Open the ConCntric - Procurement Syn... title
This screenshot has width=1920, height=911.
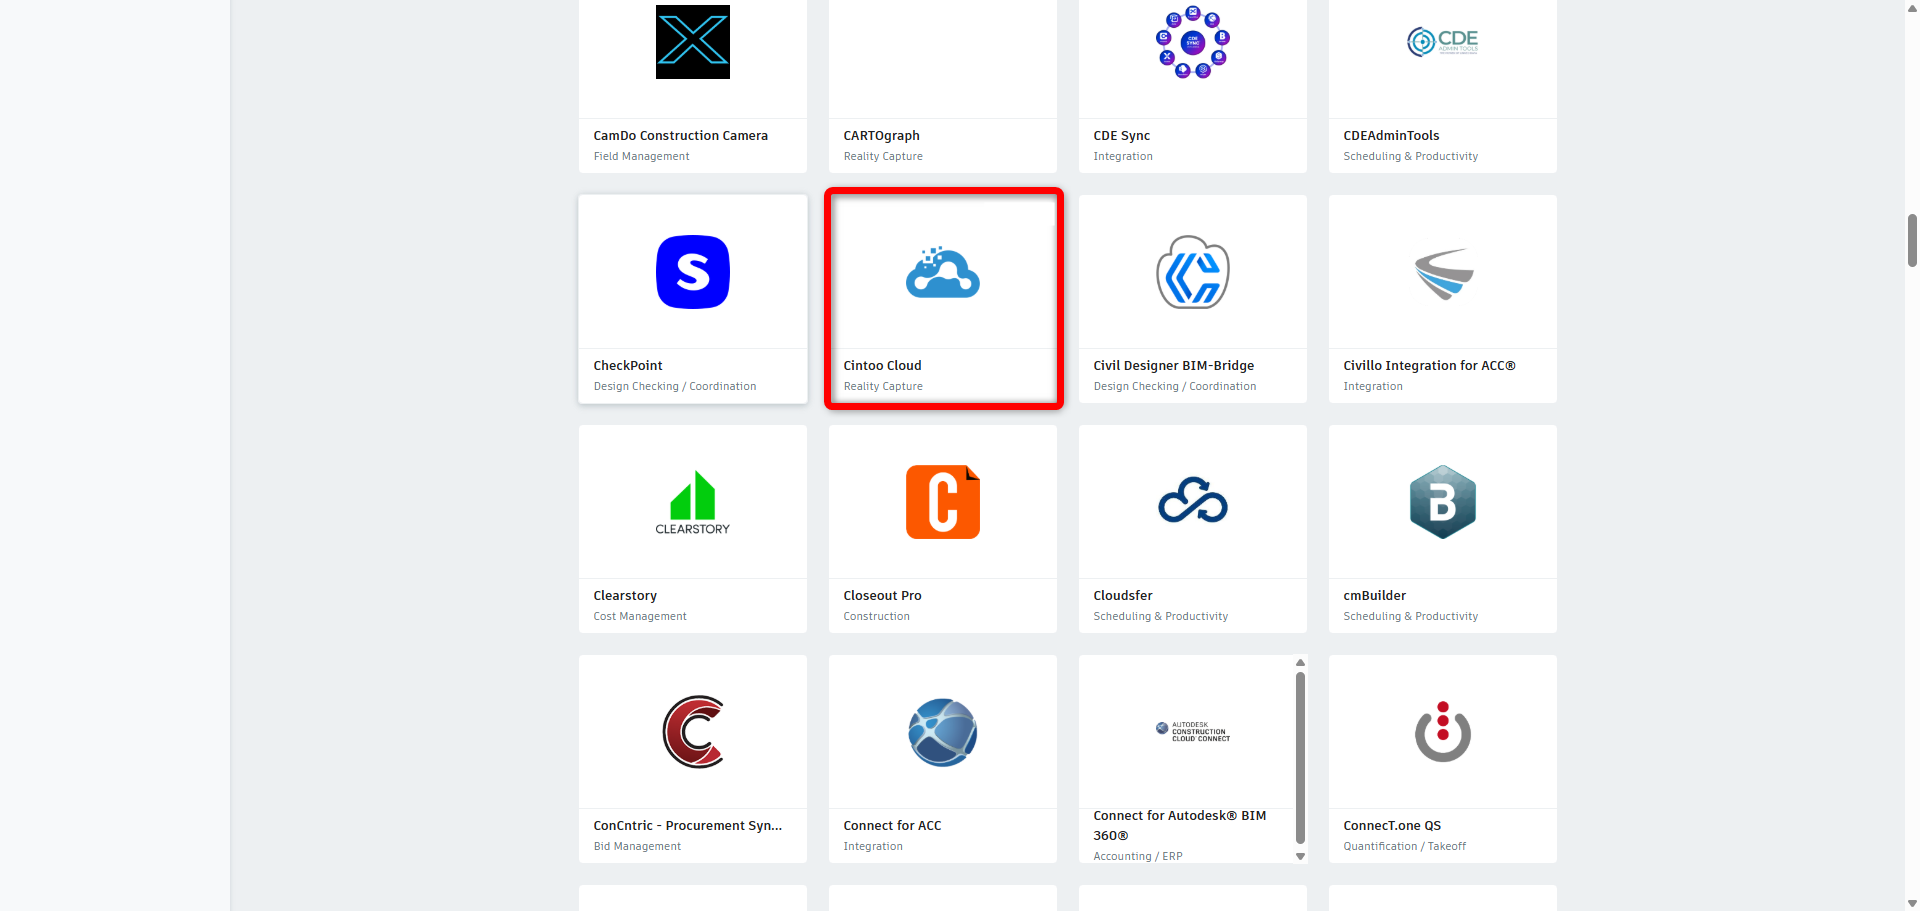pos(688,826)
